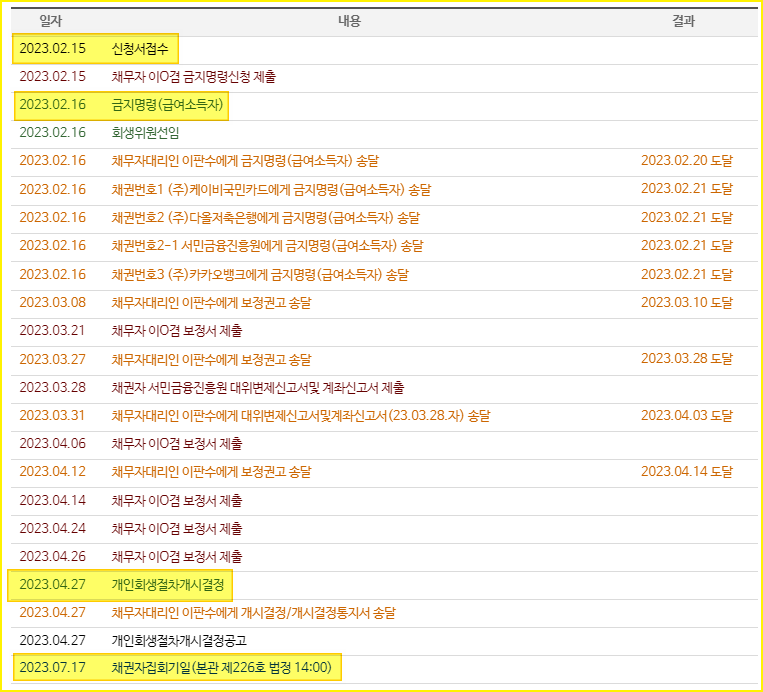Click the '2023.04.12' date cell
Screen dimensions: 763x692
click(x=53, y=472)
